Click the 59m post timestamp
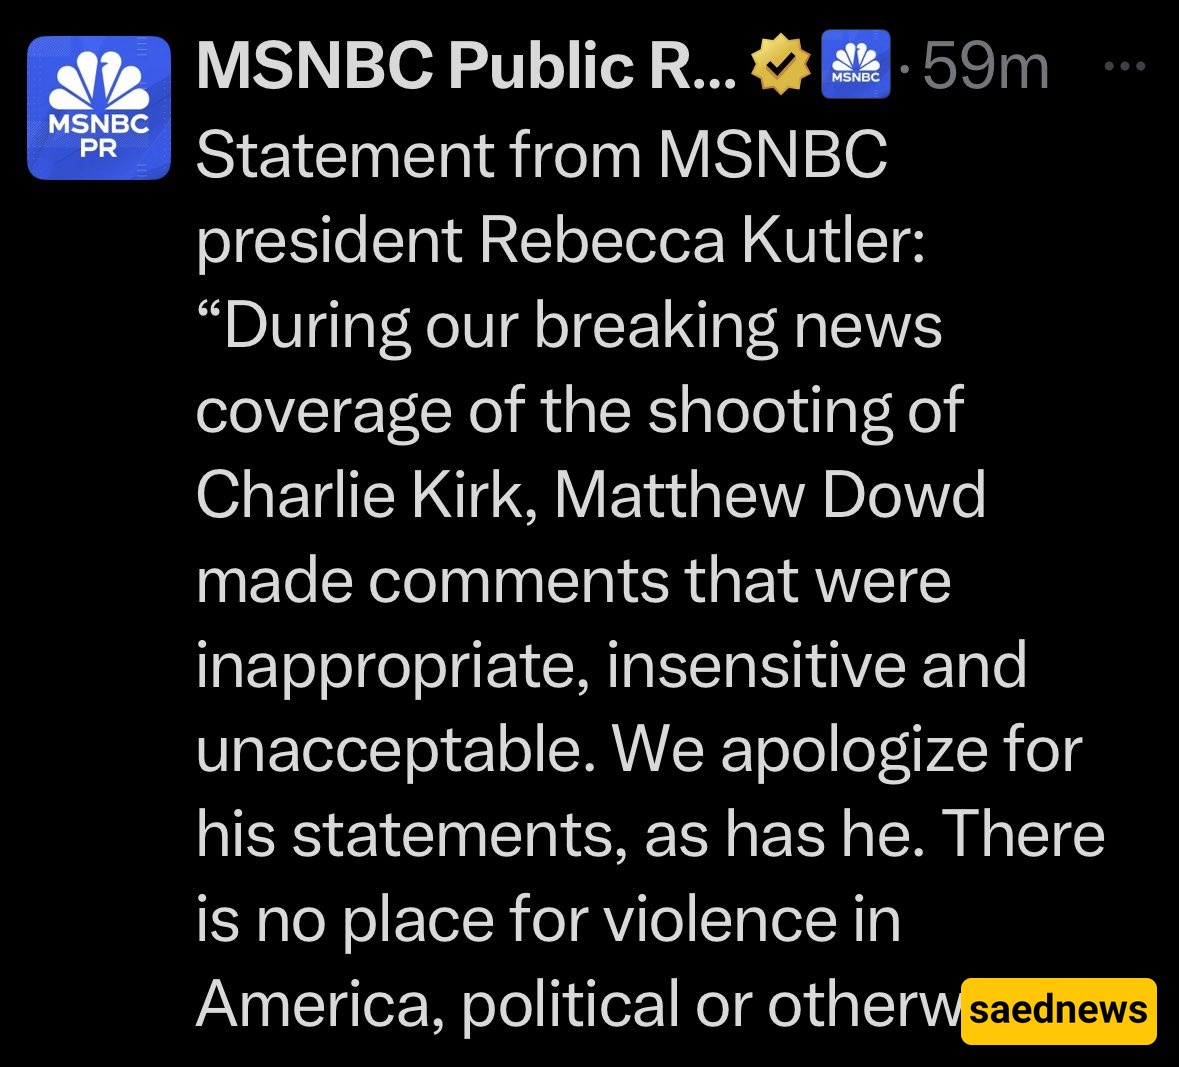 pos(986,66)
